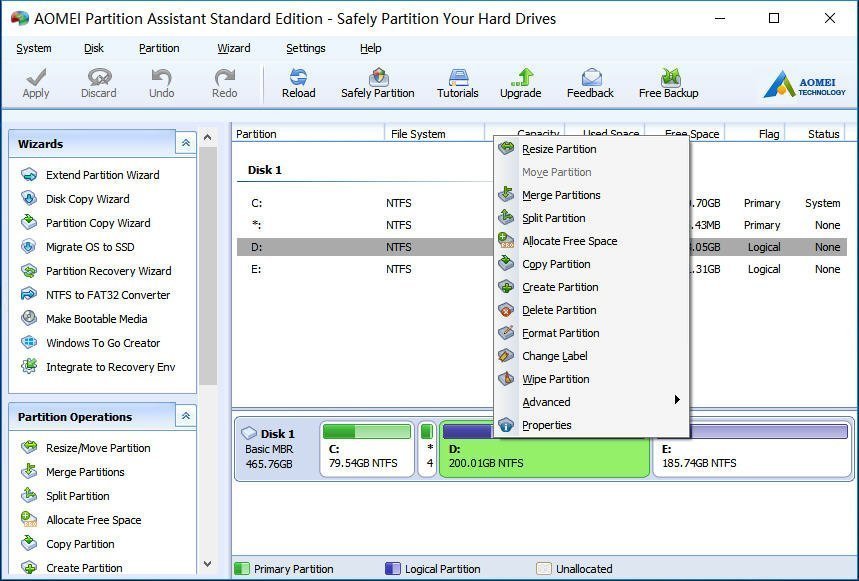Image resolution: width=859 pixels, height=581 pixels.
Task: Open the Disk menu
Action: coord(94,48)
